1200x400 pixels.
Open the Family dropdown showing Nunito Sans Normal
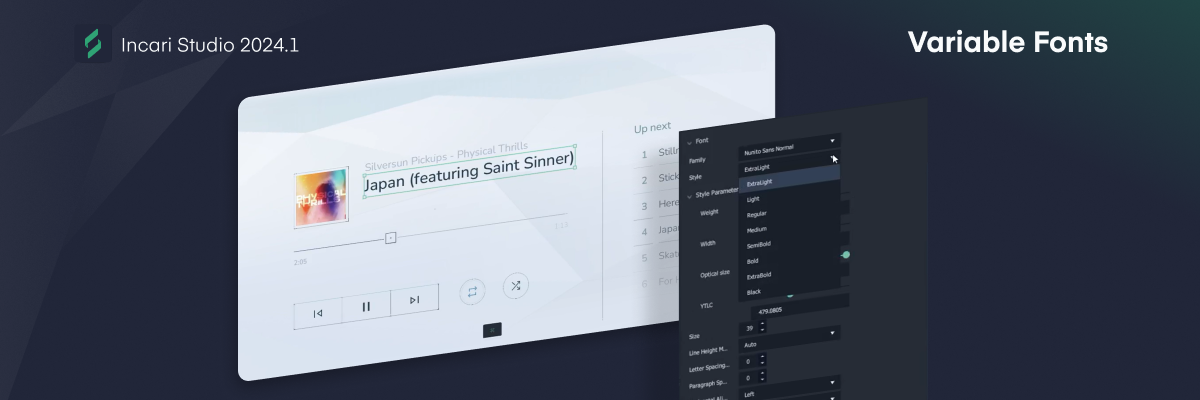point(789,148)
